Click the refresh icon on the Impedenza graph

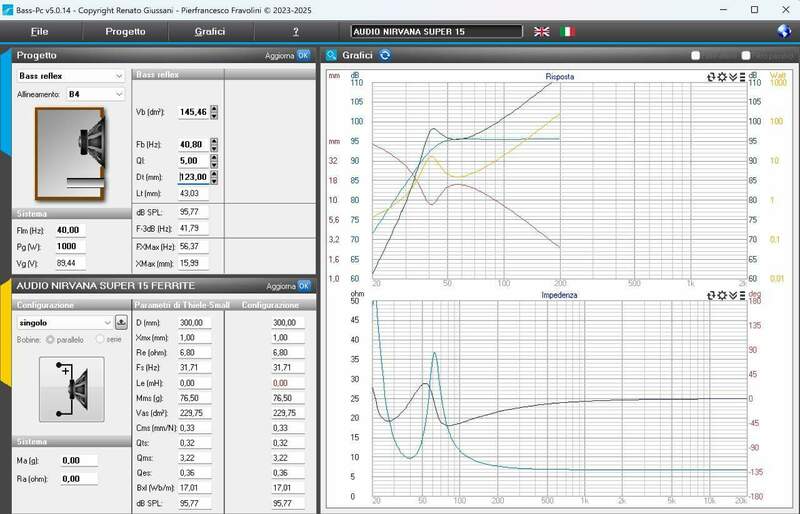point(712,296)
